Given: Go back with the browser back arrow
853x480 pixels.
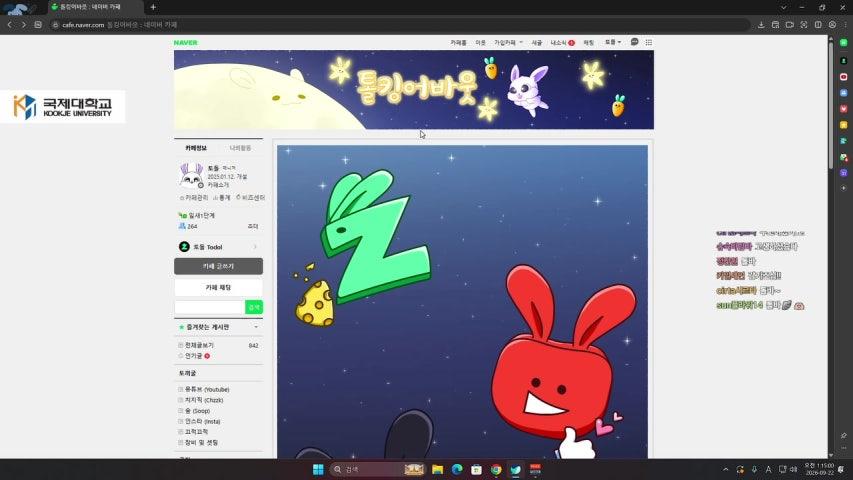Looking at the screenshot, I should pyautogui.click(x=9, y=24).
